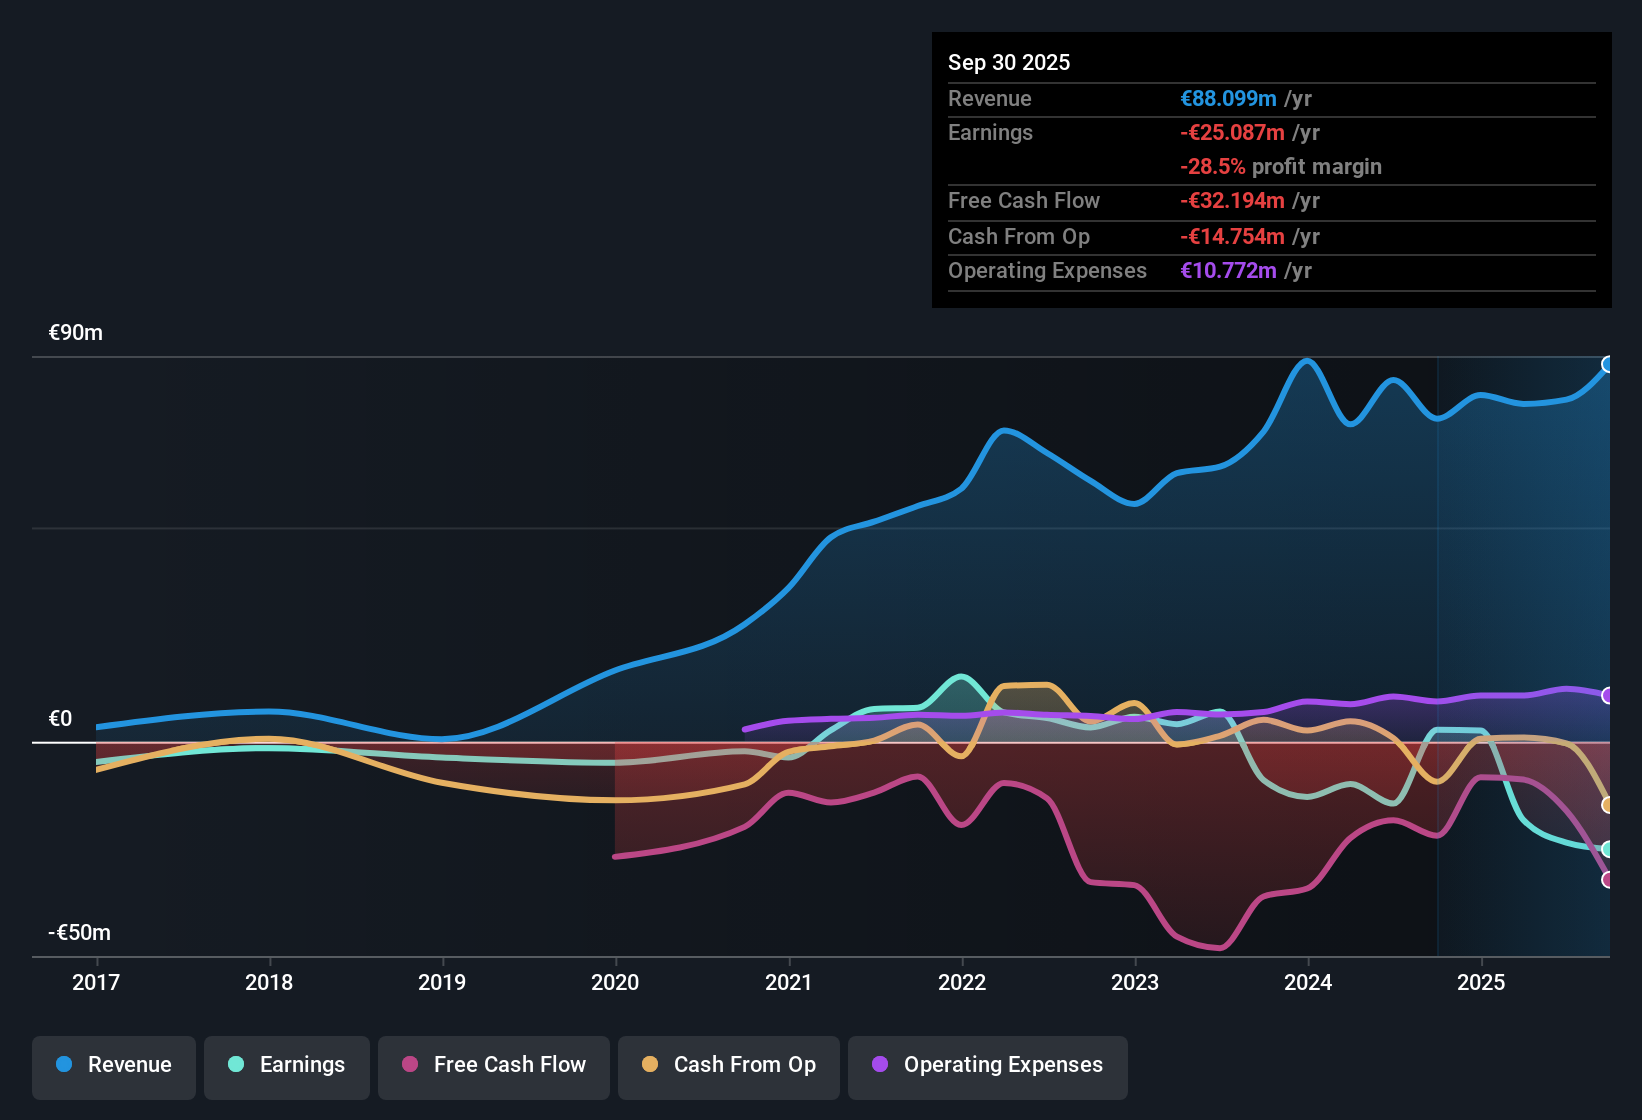Select the Operating Expenses endpoint marker
Image resolution: width=1642 pixels, height=1120 pixels.
(x=1608, y=695)
